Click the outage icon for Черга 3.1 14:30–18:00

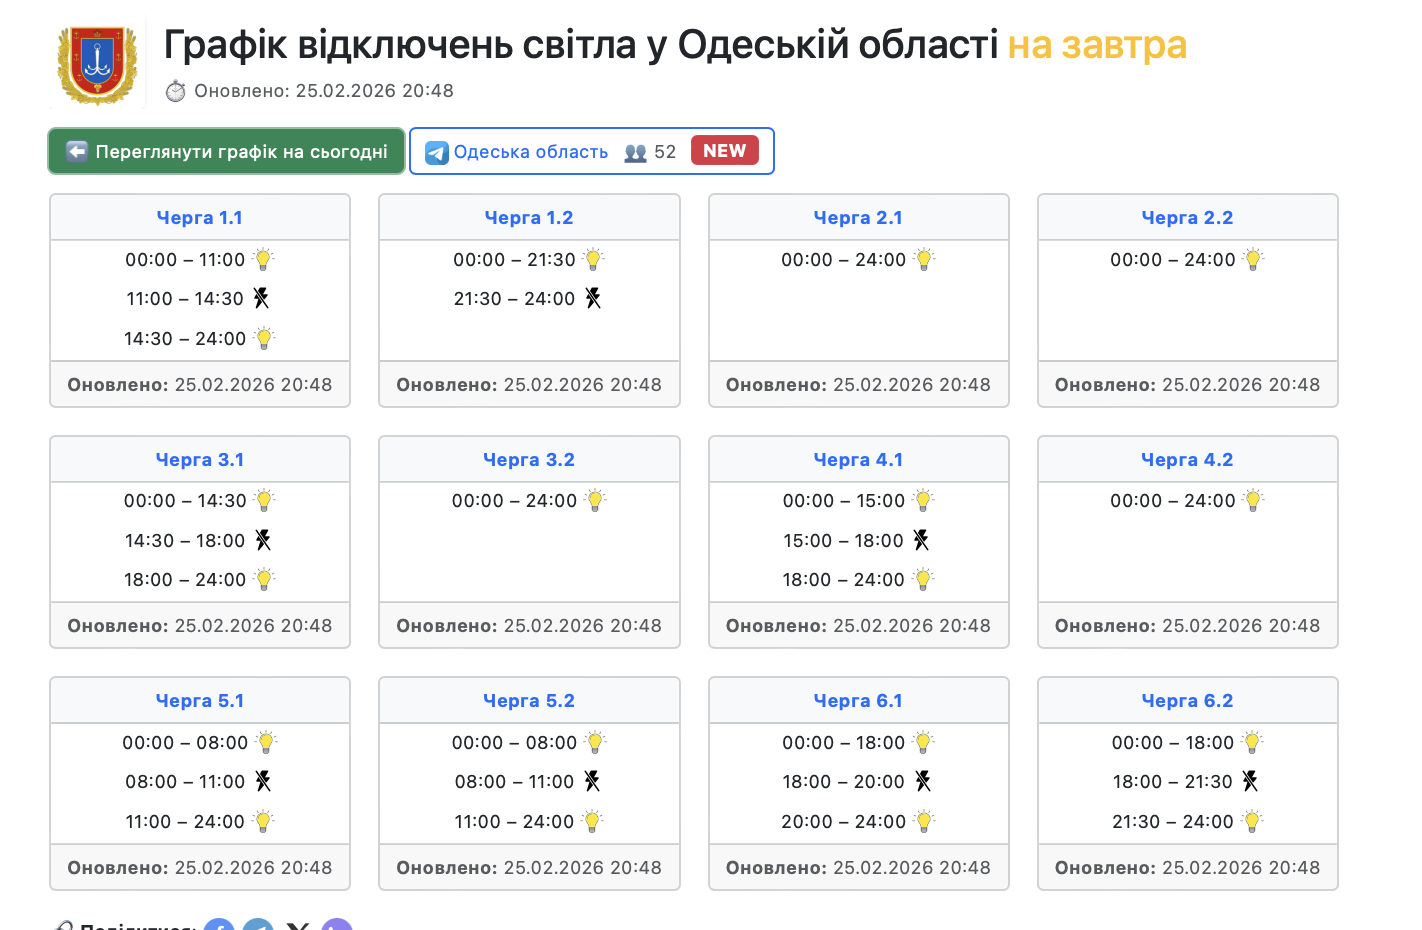tap(263, 540)
